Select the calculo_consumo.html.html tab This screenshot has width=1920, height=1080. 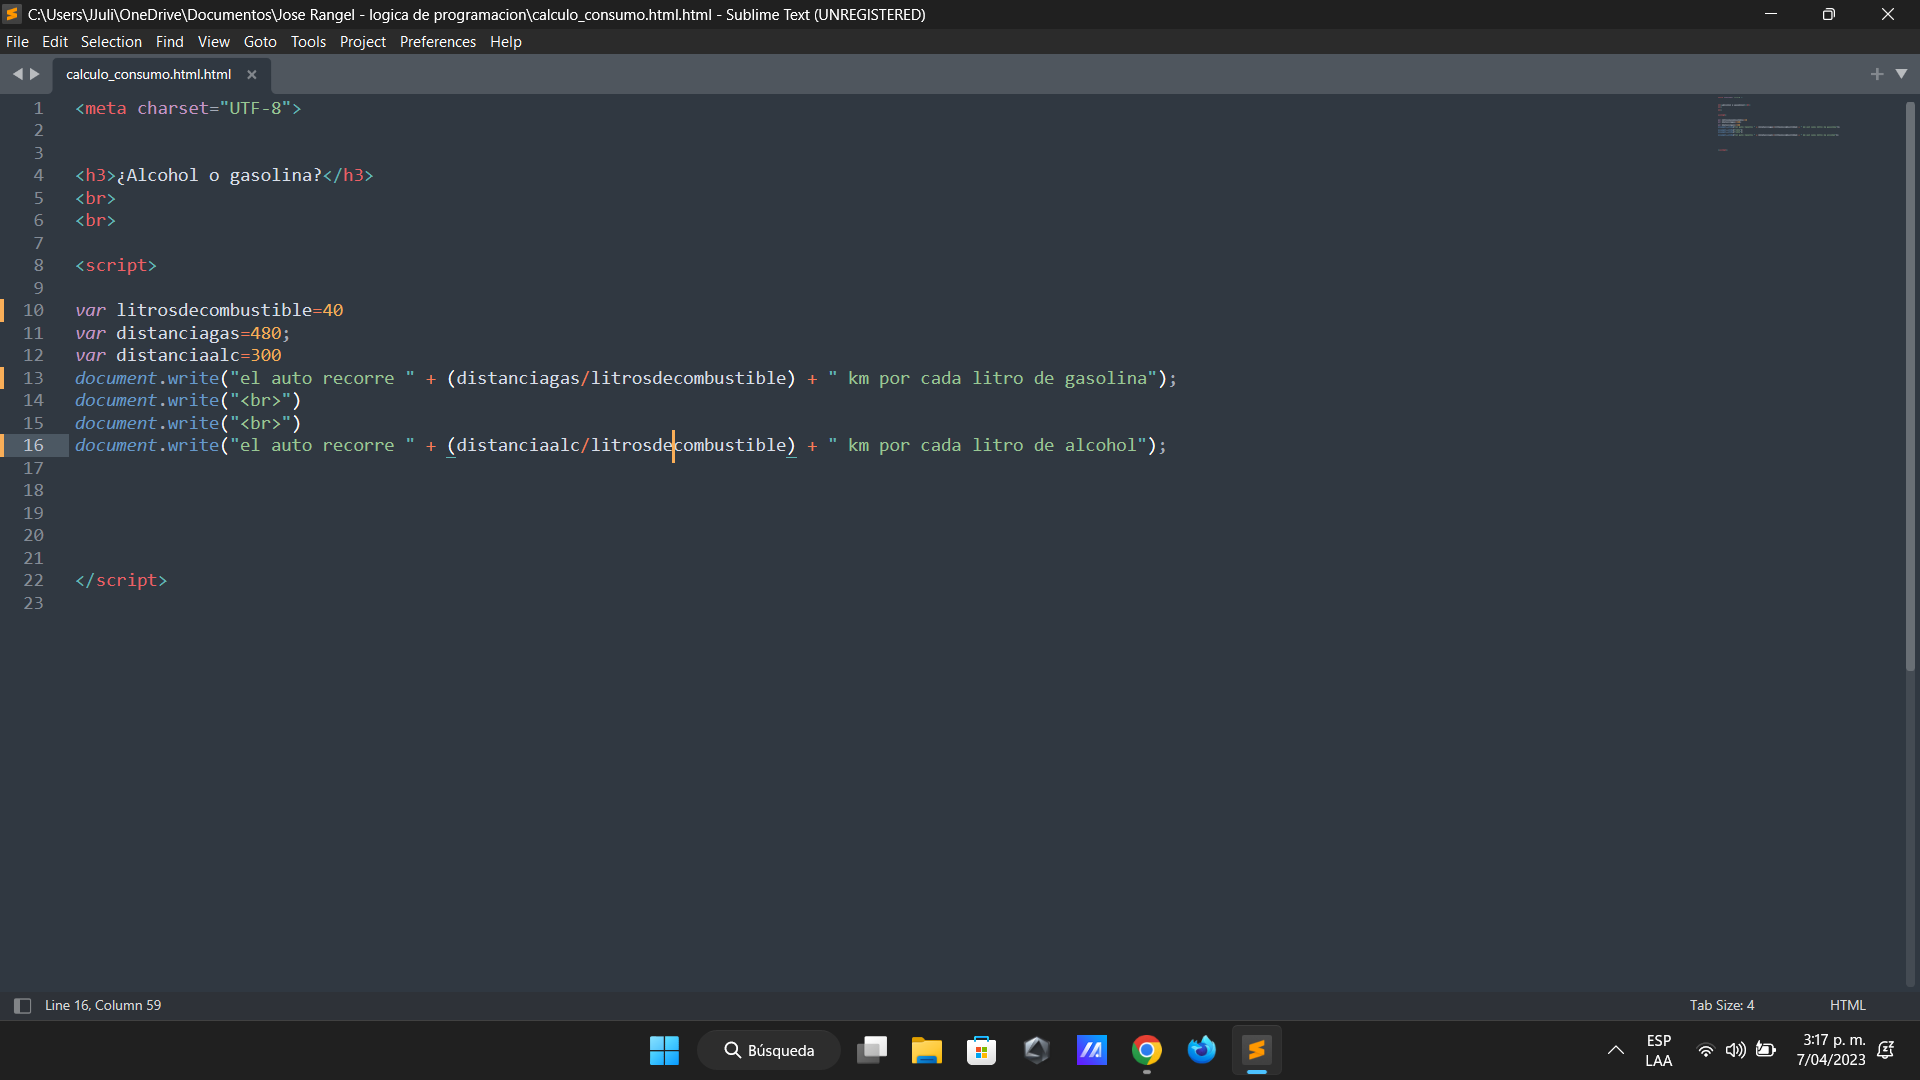pyautogui.click(x=148, y=75)
